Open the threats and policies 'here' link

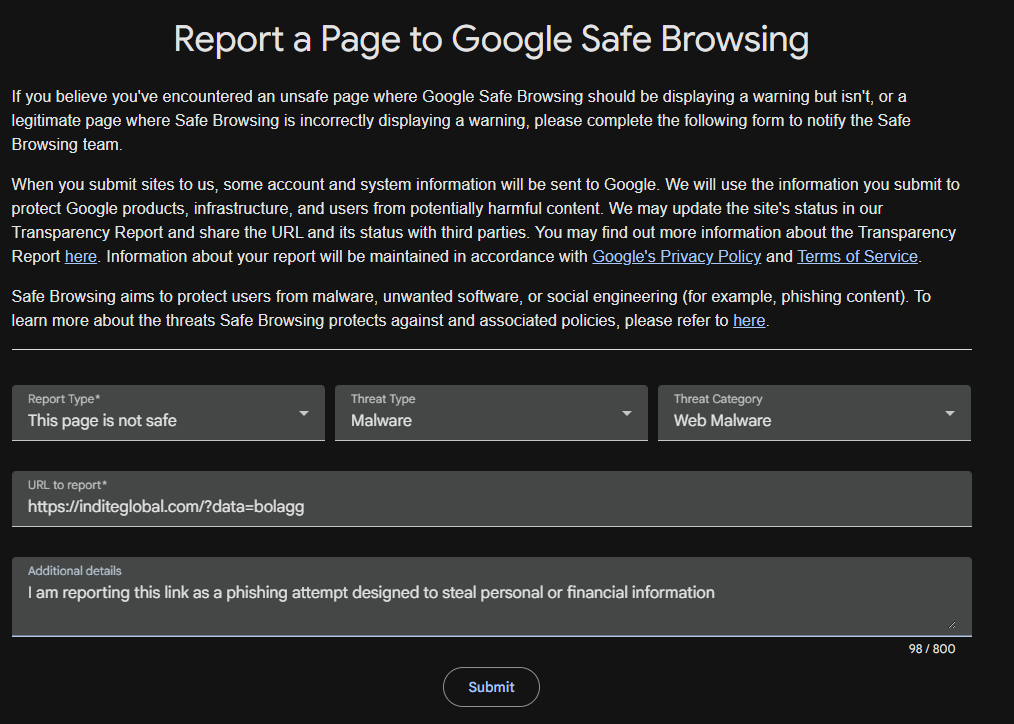(x=749, y=321)
